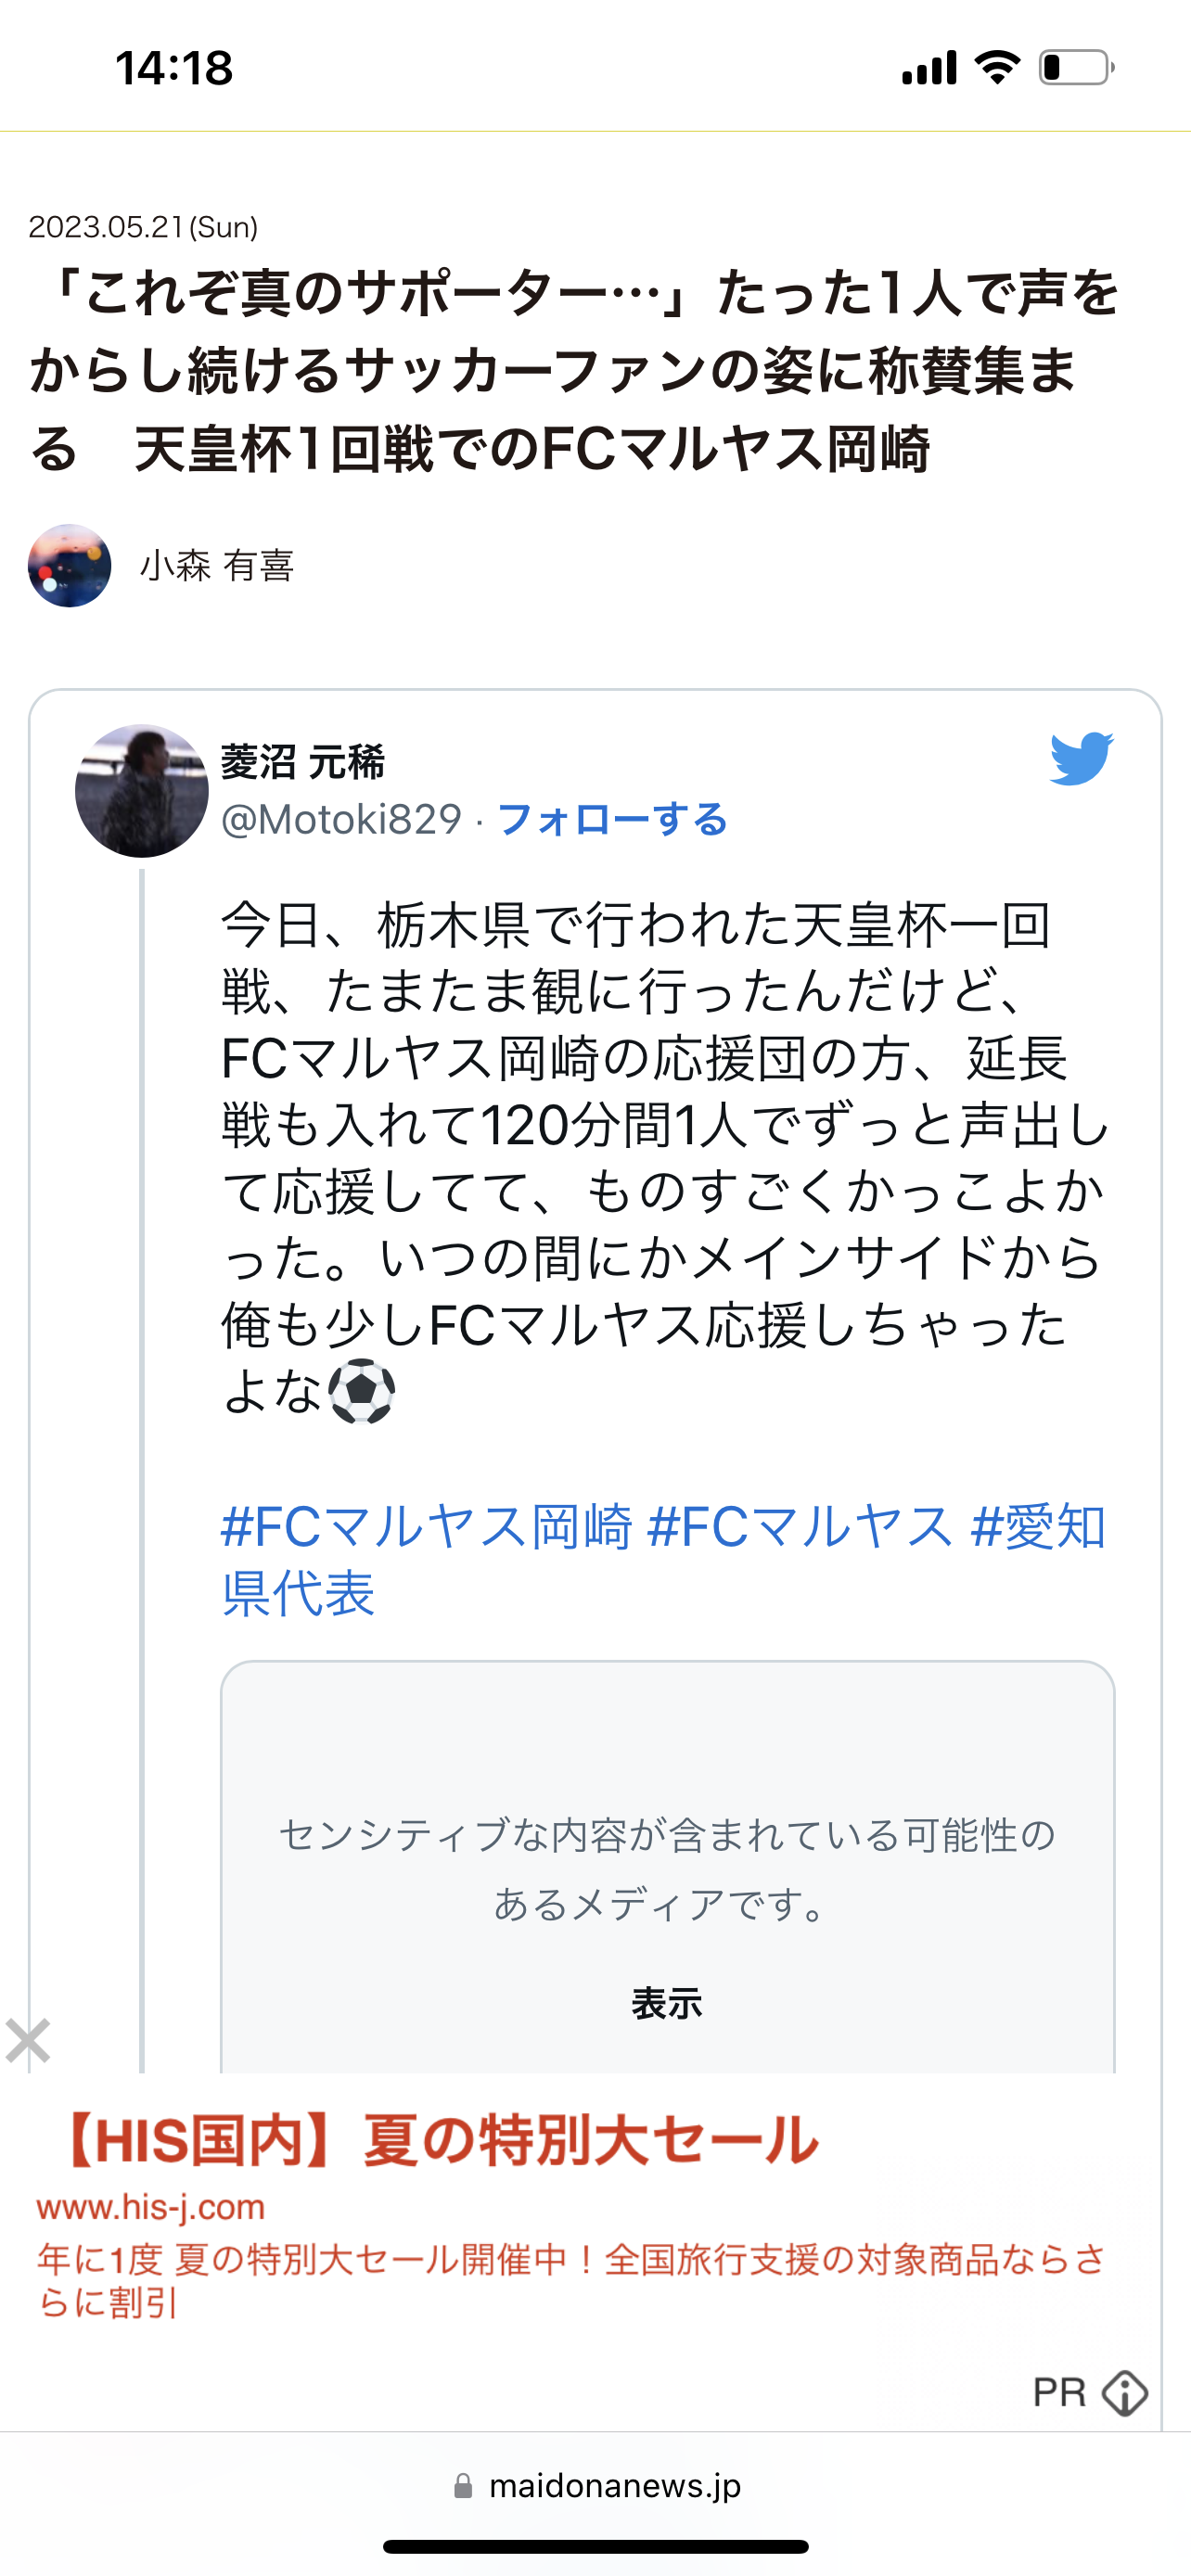1191x2576 pixels.
Task: Tap the battery icon in status bar
Action: click(x=1076, y=68)
